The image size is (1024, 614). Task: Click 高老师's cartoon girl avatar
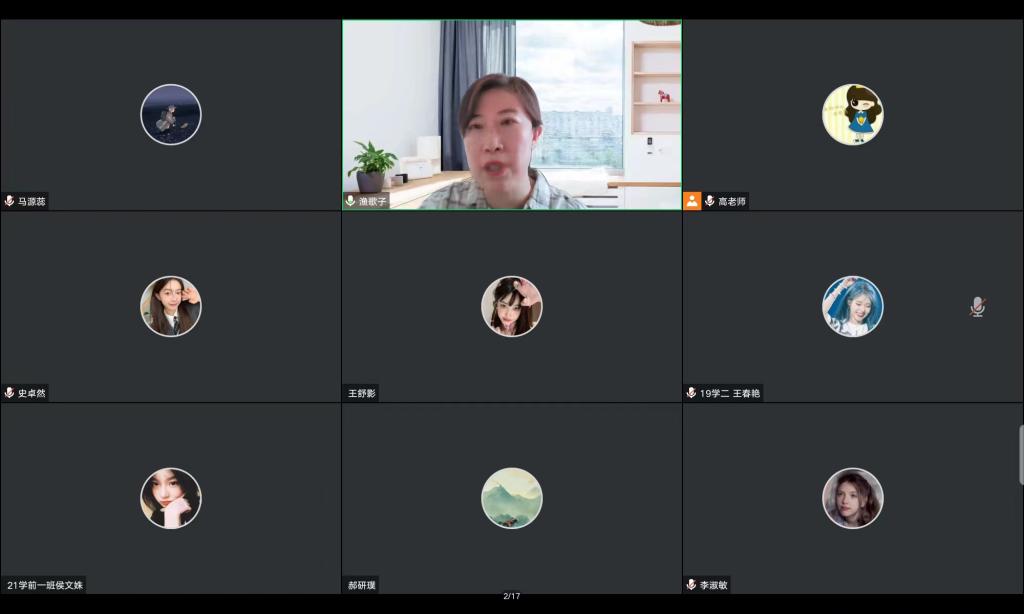tap(852, 114)
